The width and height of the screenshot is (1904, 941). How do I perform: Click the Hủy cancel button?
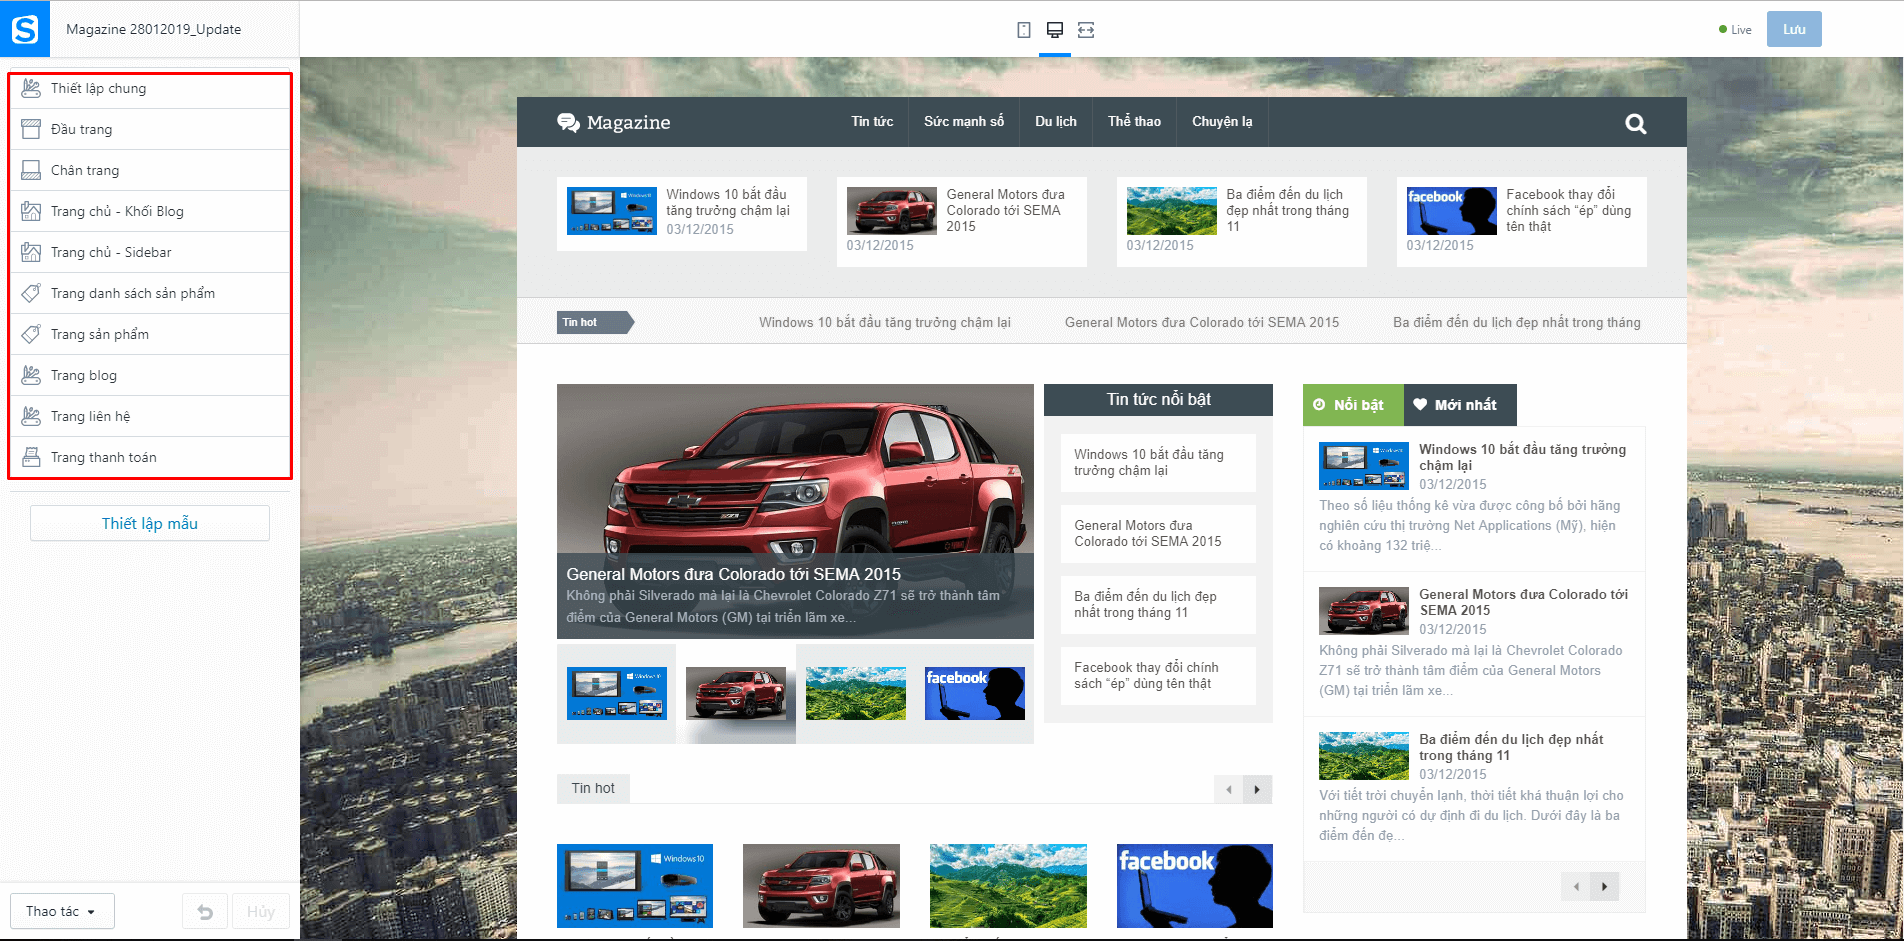[x=261, y=911]
